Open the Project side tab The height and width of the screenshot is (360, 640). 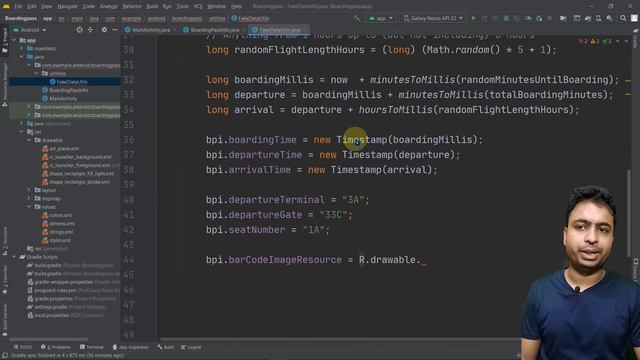tap(4, 40)
